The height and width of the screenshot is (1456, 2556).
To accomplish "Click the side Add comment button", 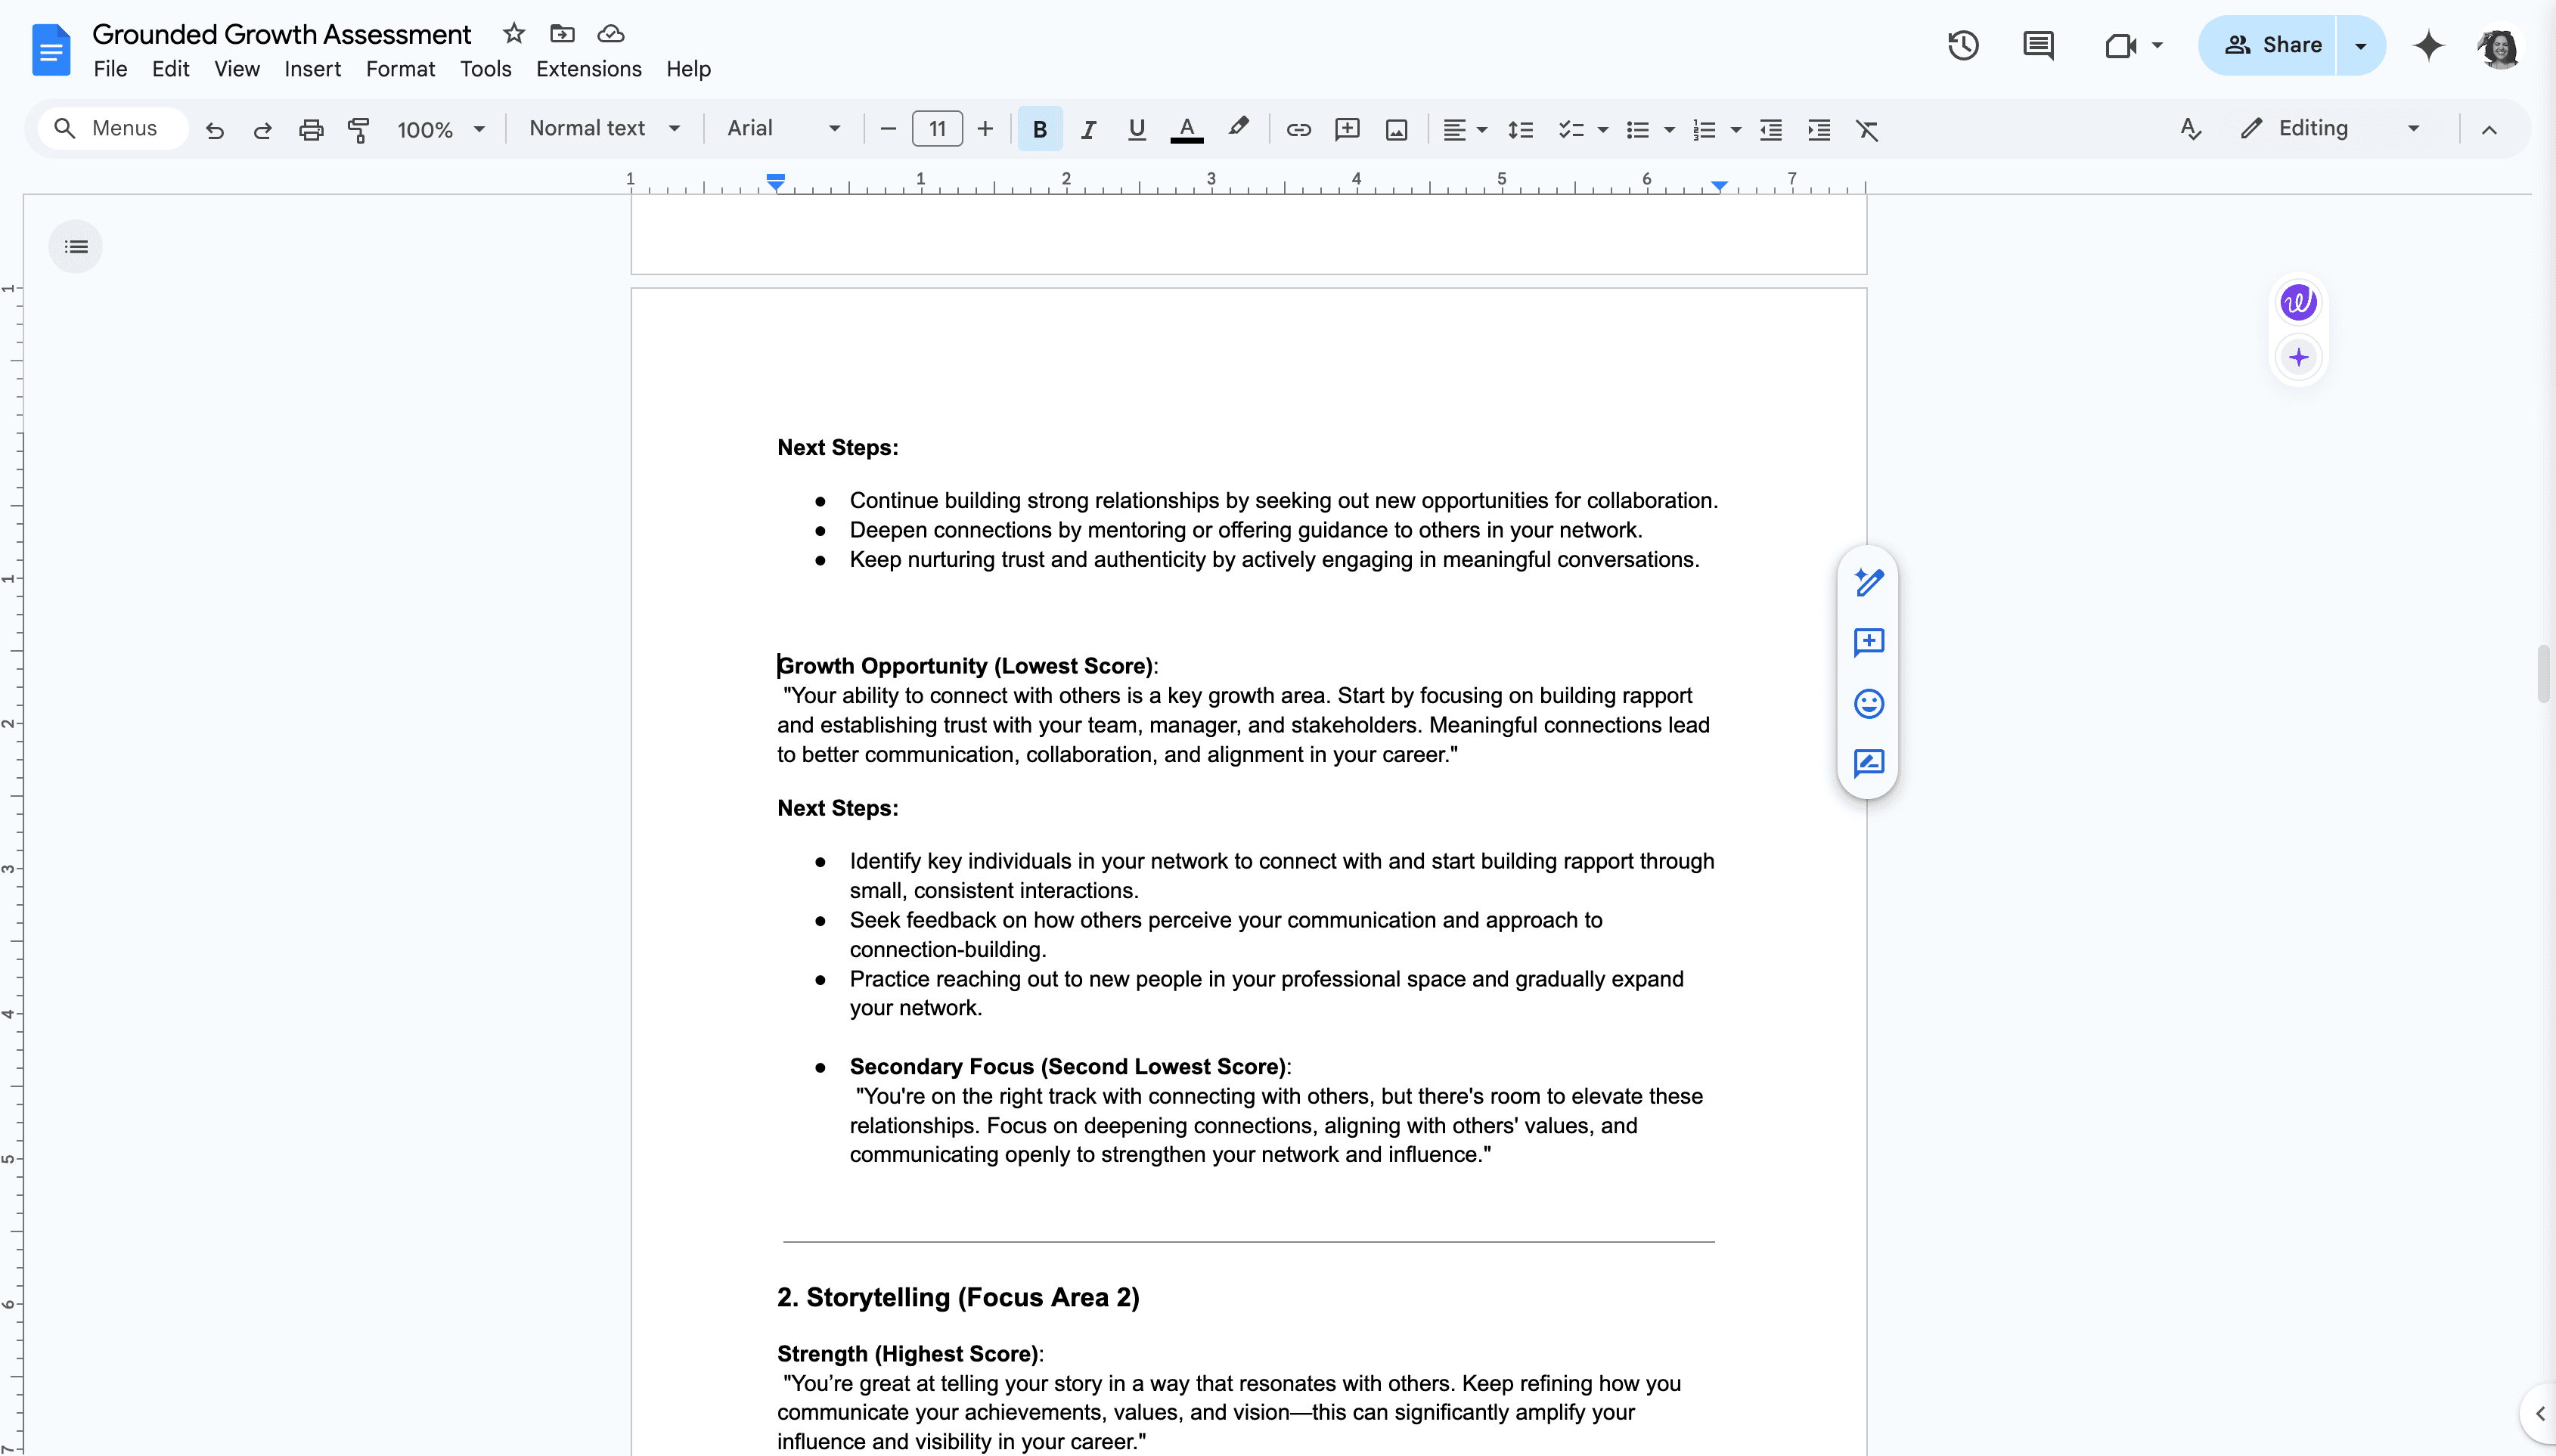I will click(x=1868, y=641).
